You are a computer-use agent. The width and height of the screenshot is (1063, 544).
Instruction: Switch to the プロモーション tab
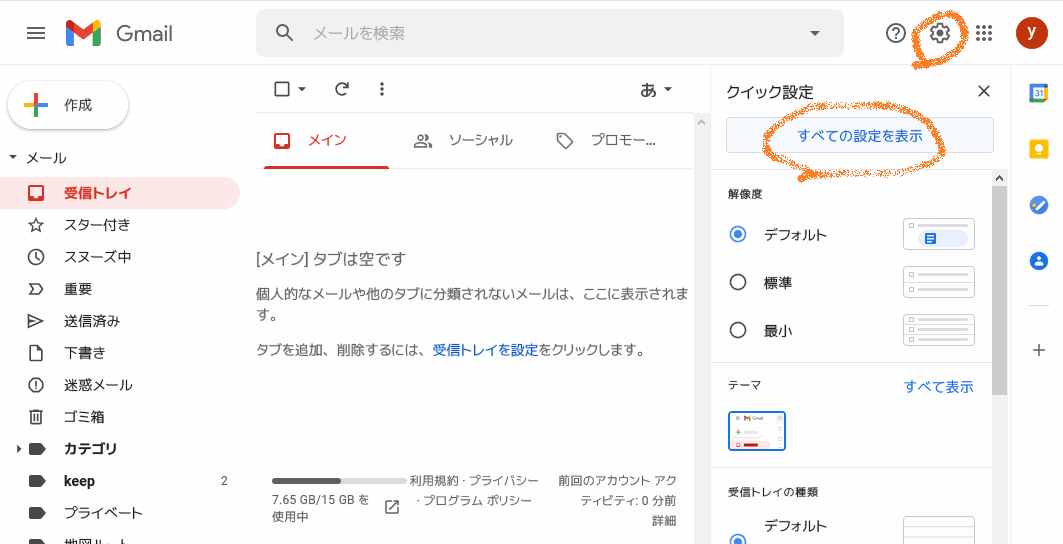click(x=605, y=141)
